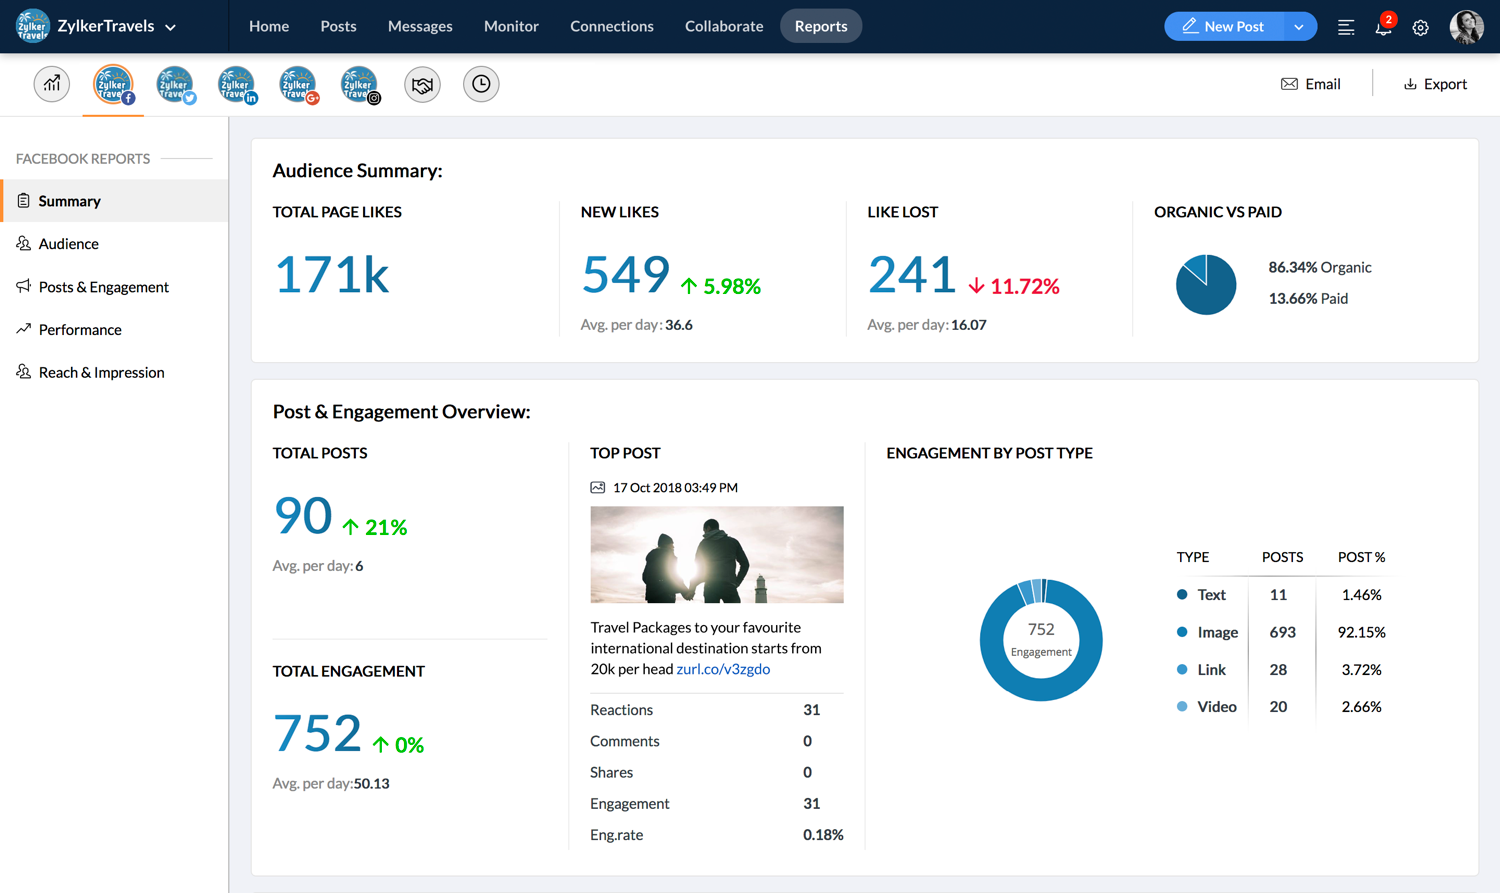Click the Organic vs Paid pie chart

click(x=1206, y=284)
